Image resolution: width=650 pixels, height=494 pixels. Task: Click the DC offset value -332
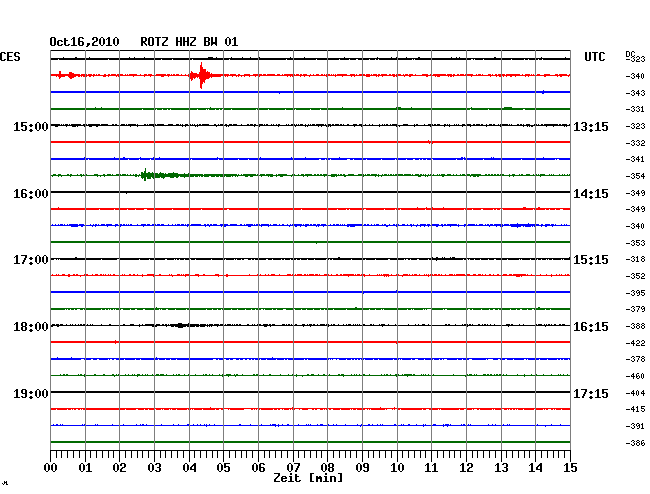pos(635,143)
